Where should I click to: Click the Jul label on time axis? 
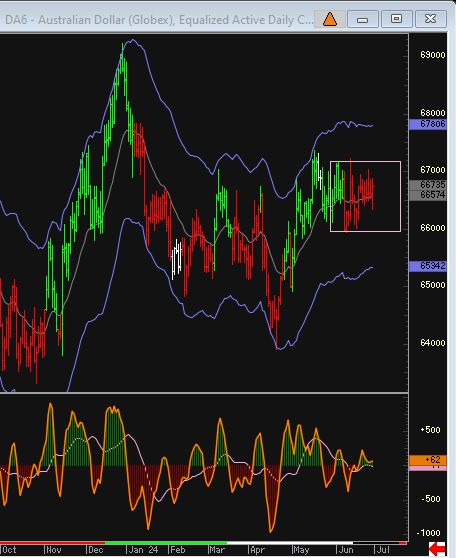(383, 550)
